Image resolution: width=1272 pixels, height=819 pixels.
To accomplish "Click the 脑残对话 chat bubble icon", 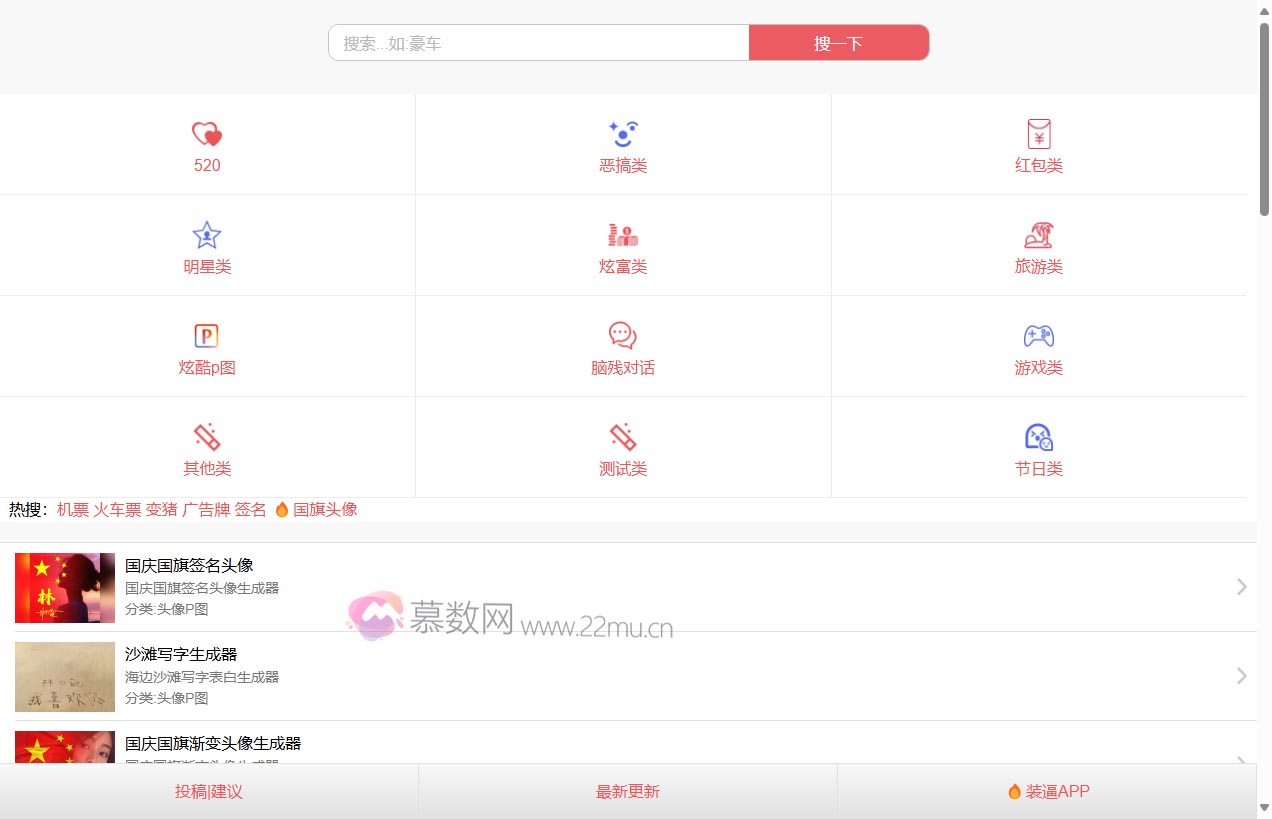I will tap(623, 336).
